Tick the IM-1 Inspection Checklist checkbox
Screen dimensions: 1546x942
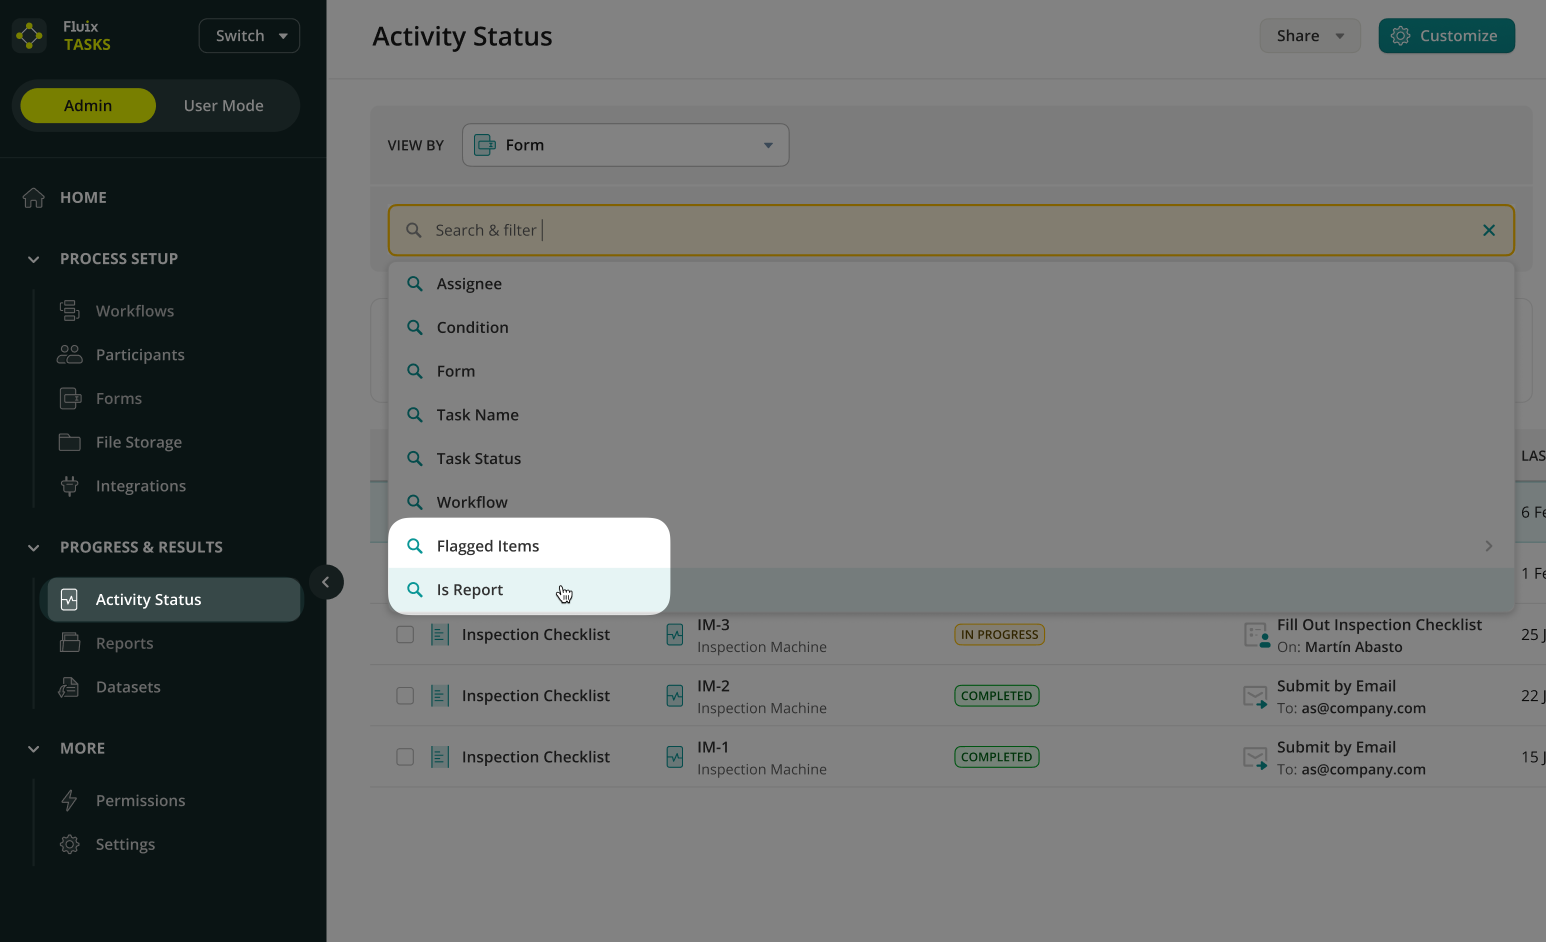(x=405, y=757)
